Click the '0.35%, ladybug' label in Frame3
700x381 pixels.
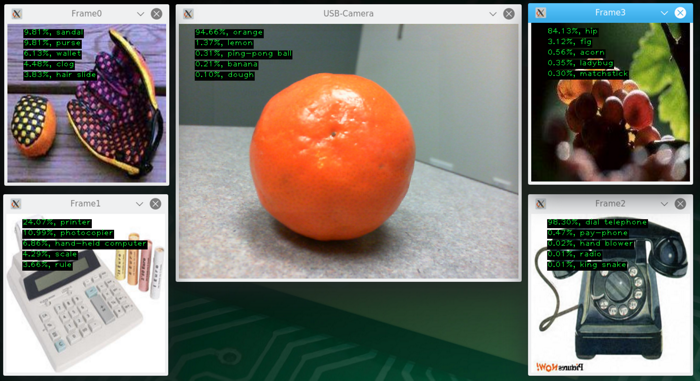click(580, 63)
